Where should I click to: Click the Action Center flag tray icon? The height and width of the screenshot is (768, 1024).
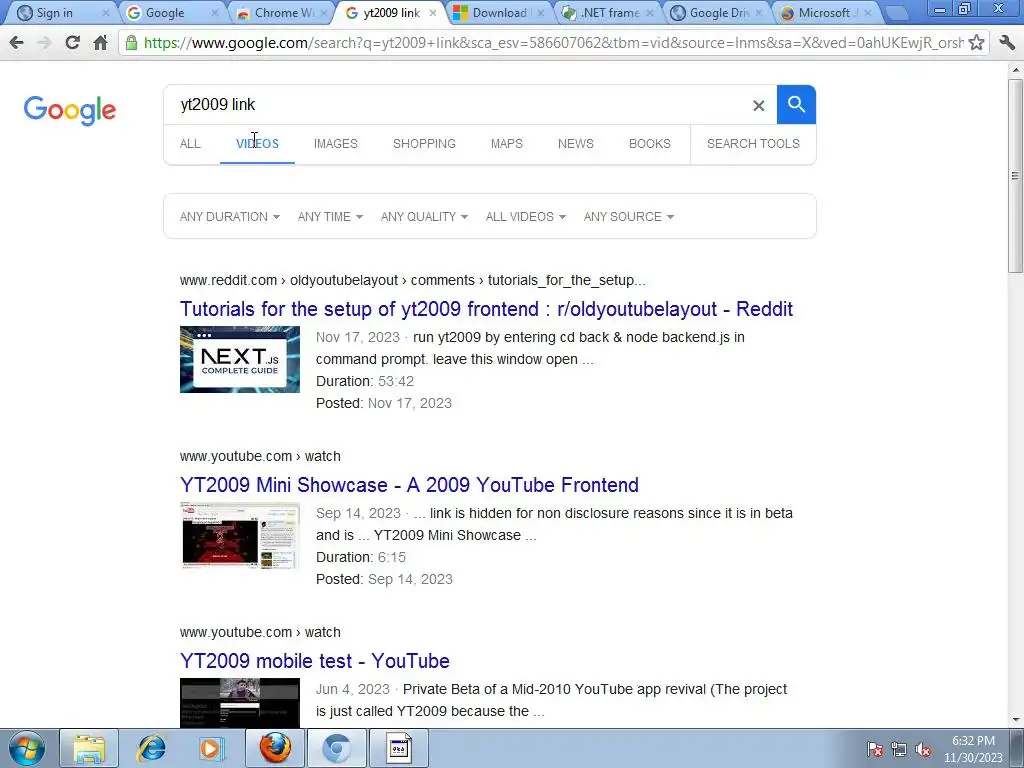[874, 750]
